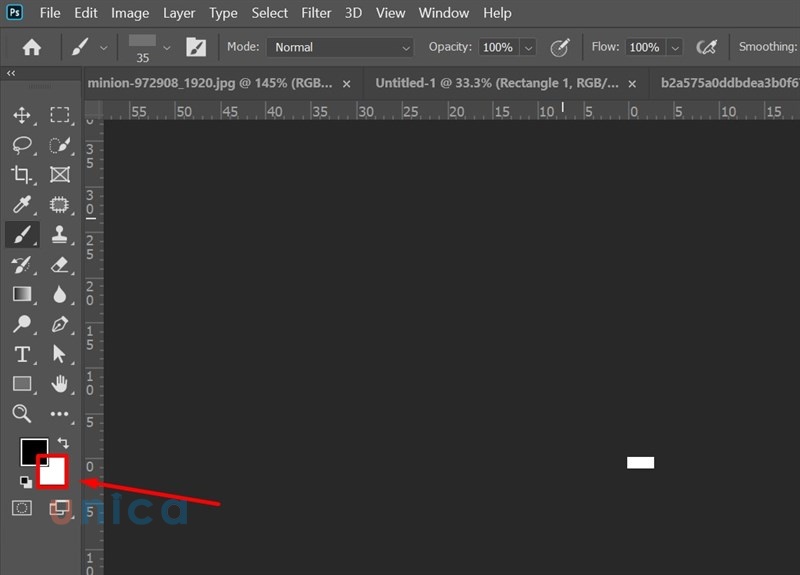800x575 pixels.
Task: Open the File menu
Action: 50,13
